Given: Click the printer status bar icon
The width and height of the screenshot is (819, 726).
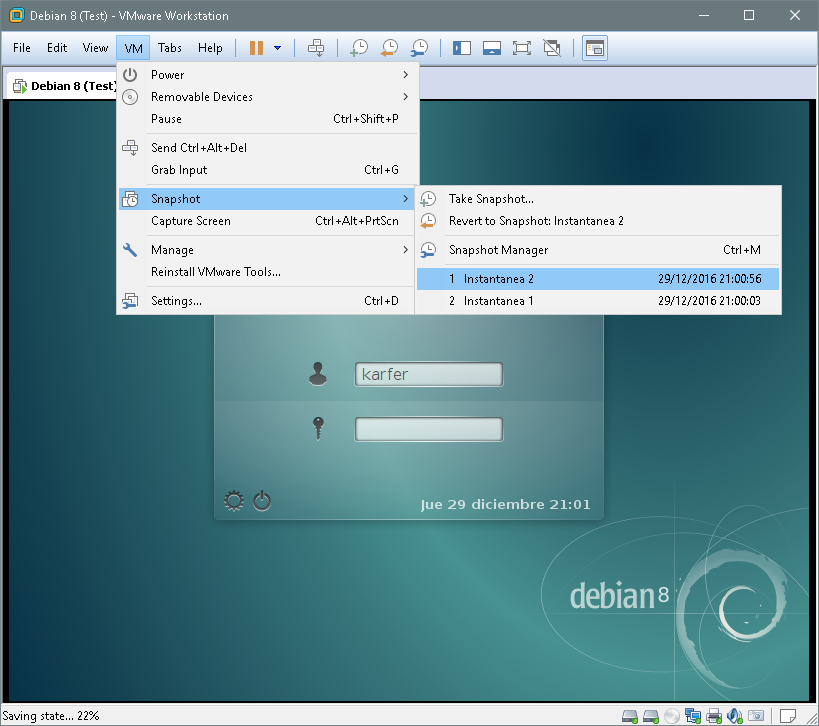Looking at the screenshot, I should pos(714,716).
